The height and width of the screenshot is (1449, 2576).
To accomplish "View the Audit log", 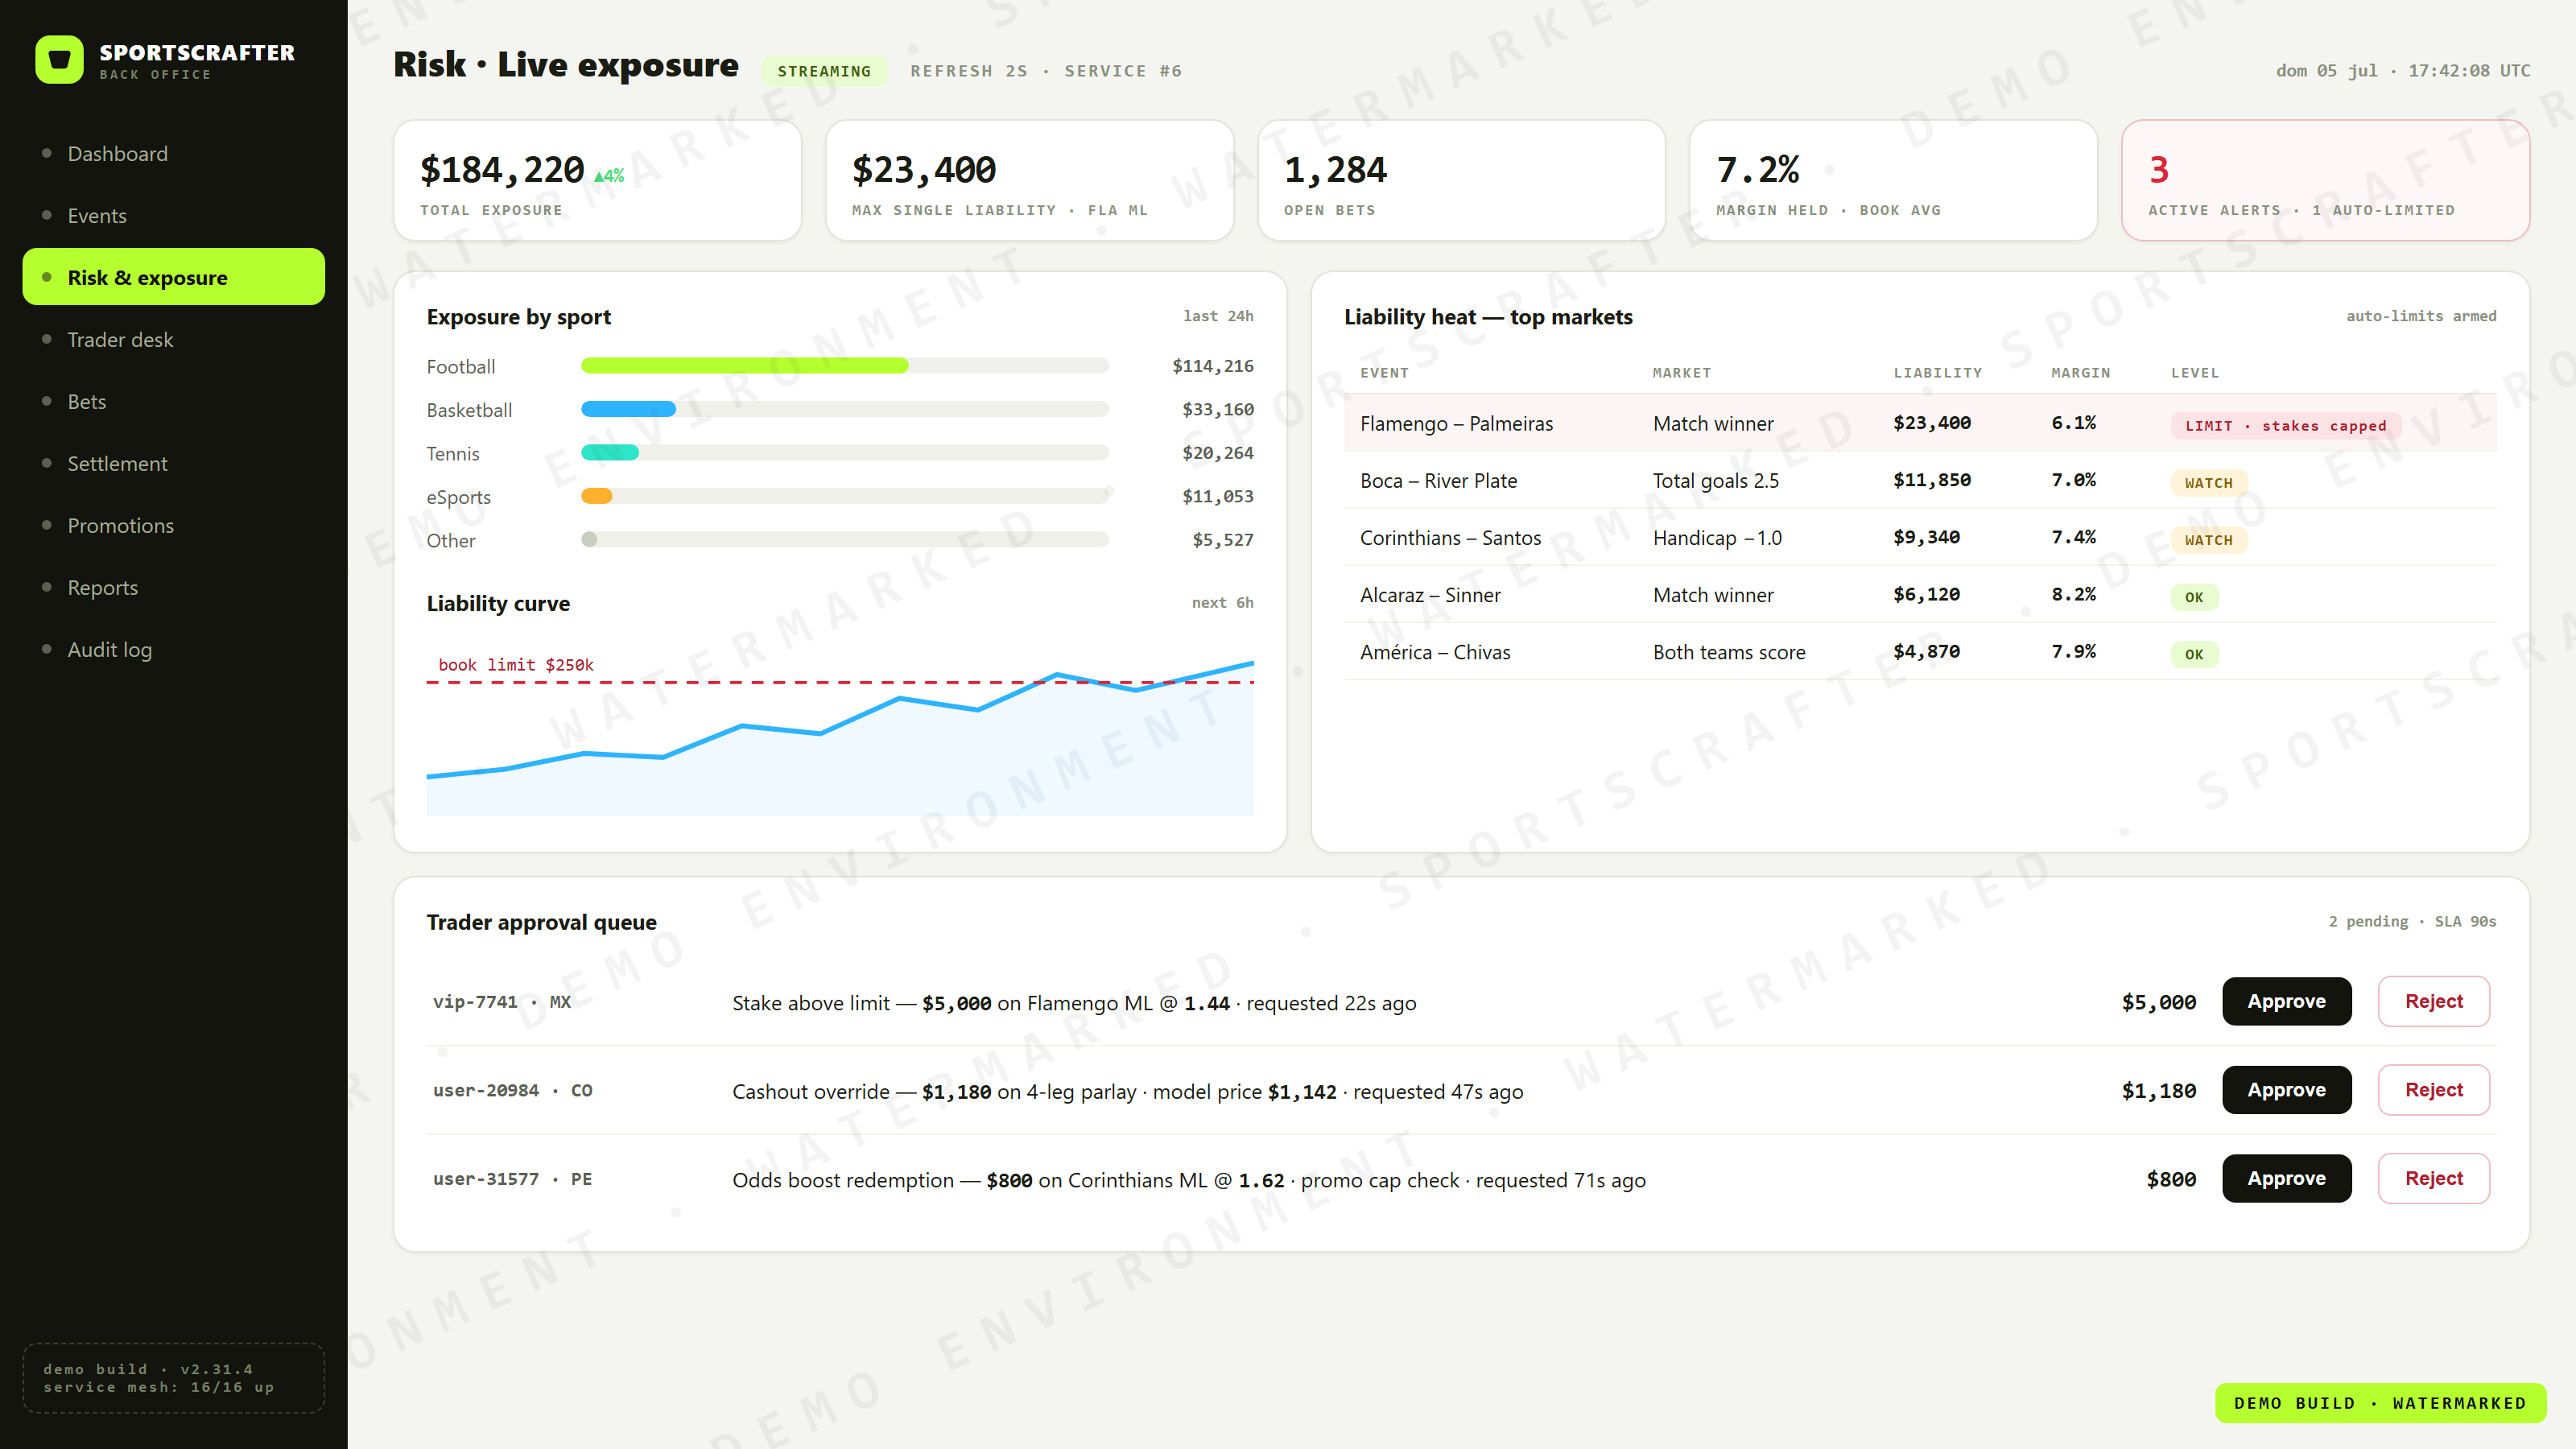I will coord(173,649).
